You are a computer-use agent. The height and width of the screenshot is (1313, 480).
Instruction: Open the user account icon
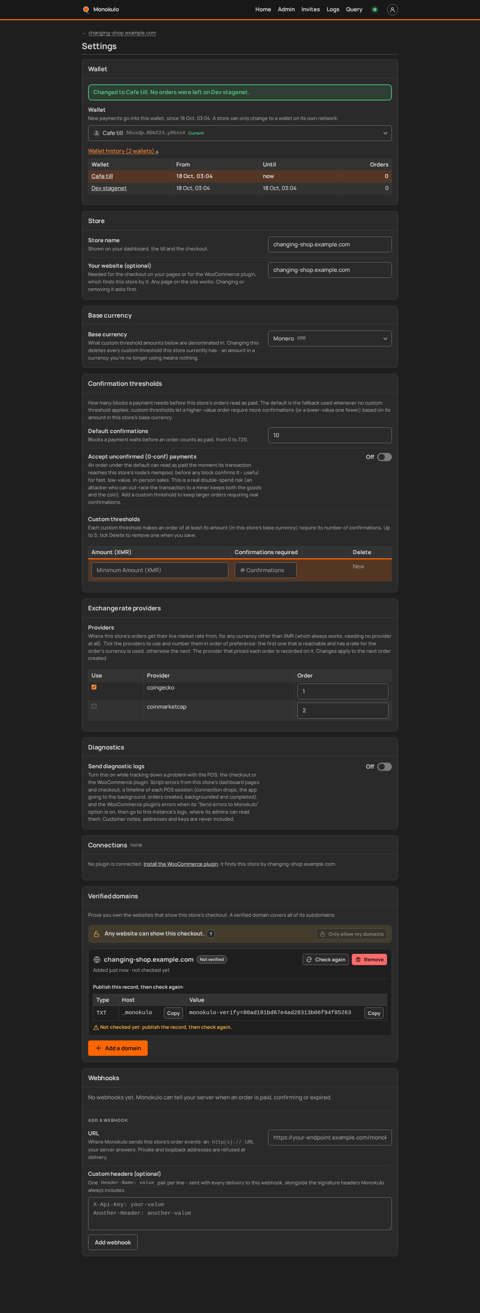pos(392,9)
